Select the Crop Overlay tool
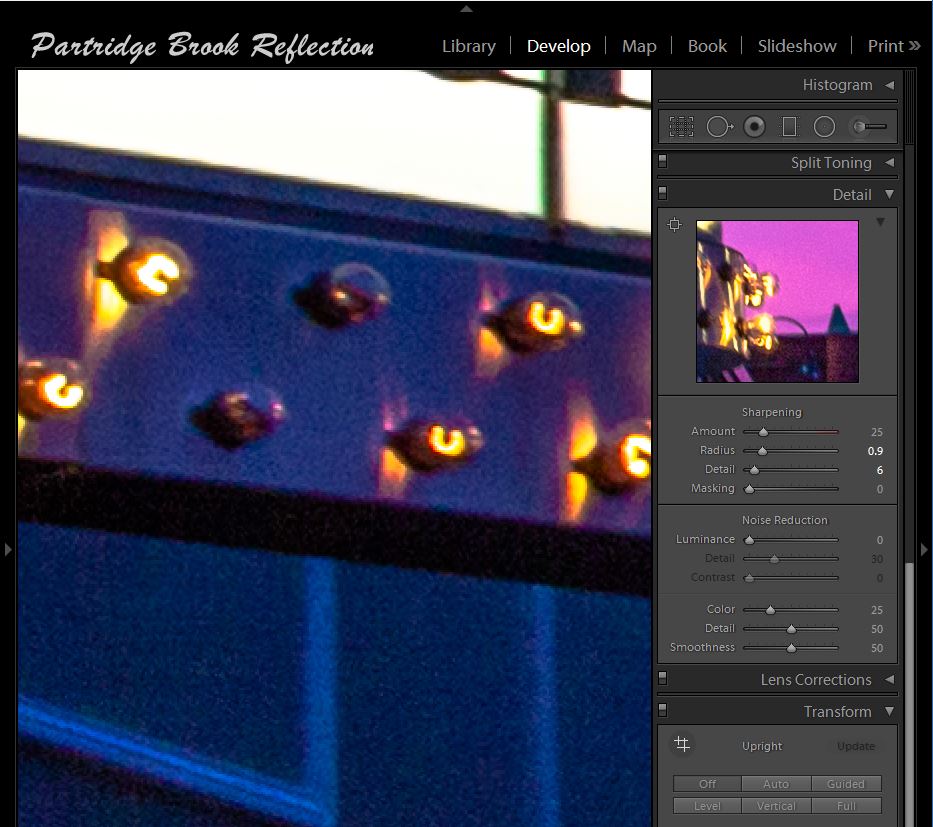Image resolution: width=933 pixels, height=827 pixels. (x=682, y=126)
